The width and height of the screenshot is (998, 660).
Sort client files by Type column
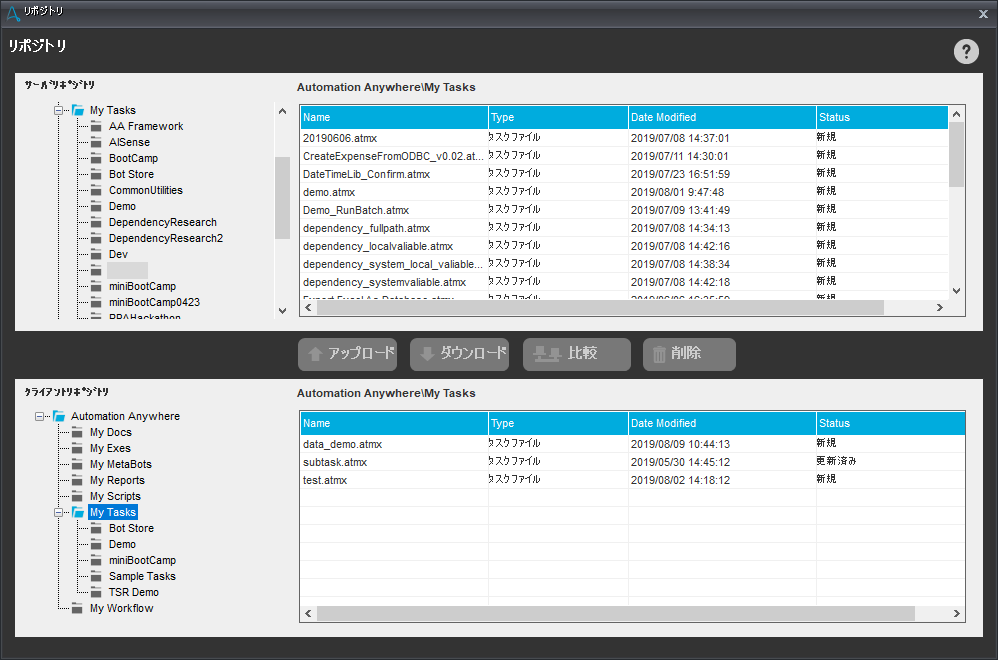click(558, 424)
